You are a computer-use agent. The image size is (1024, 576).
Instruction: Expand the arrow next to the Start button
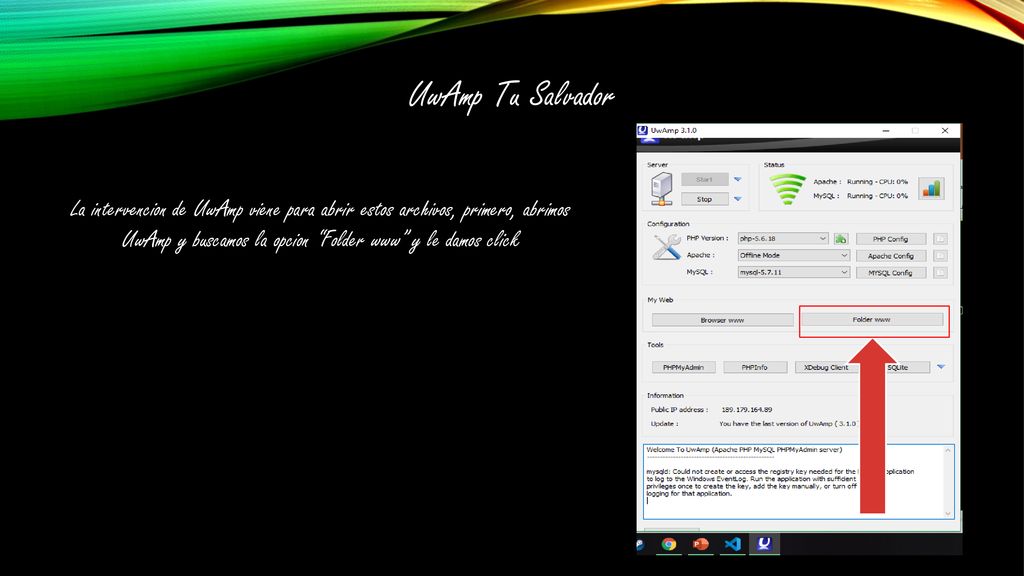[x=737, y=180]
